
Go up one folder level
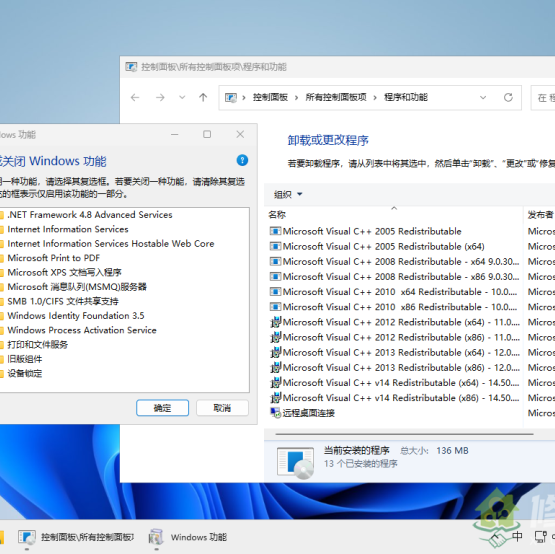203,97
